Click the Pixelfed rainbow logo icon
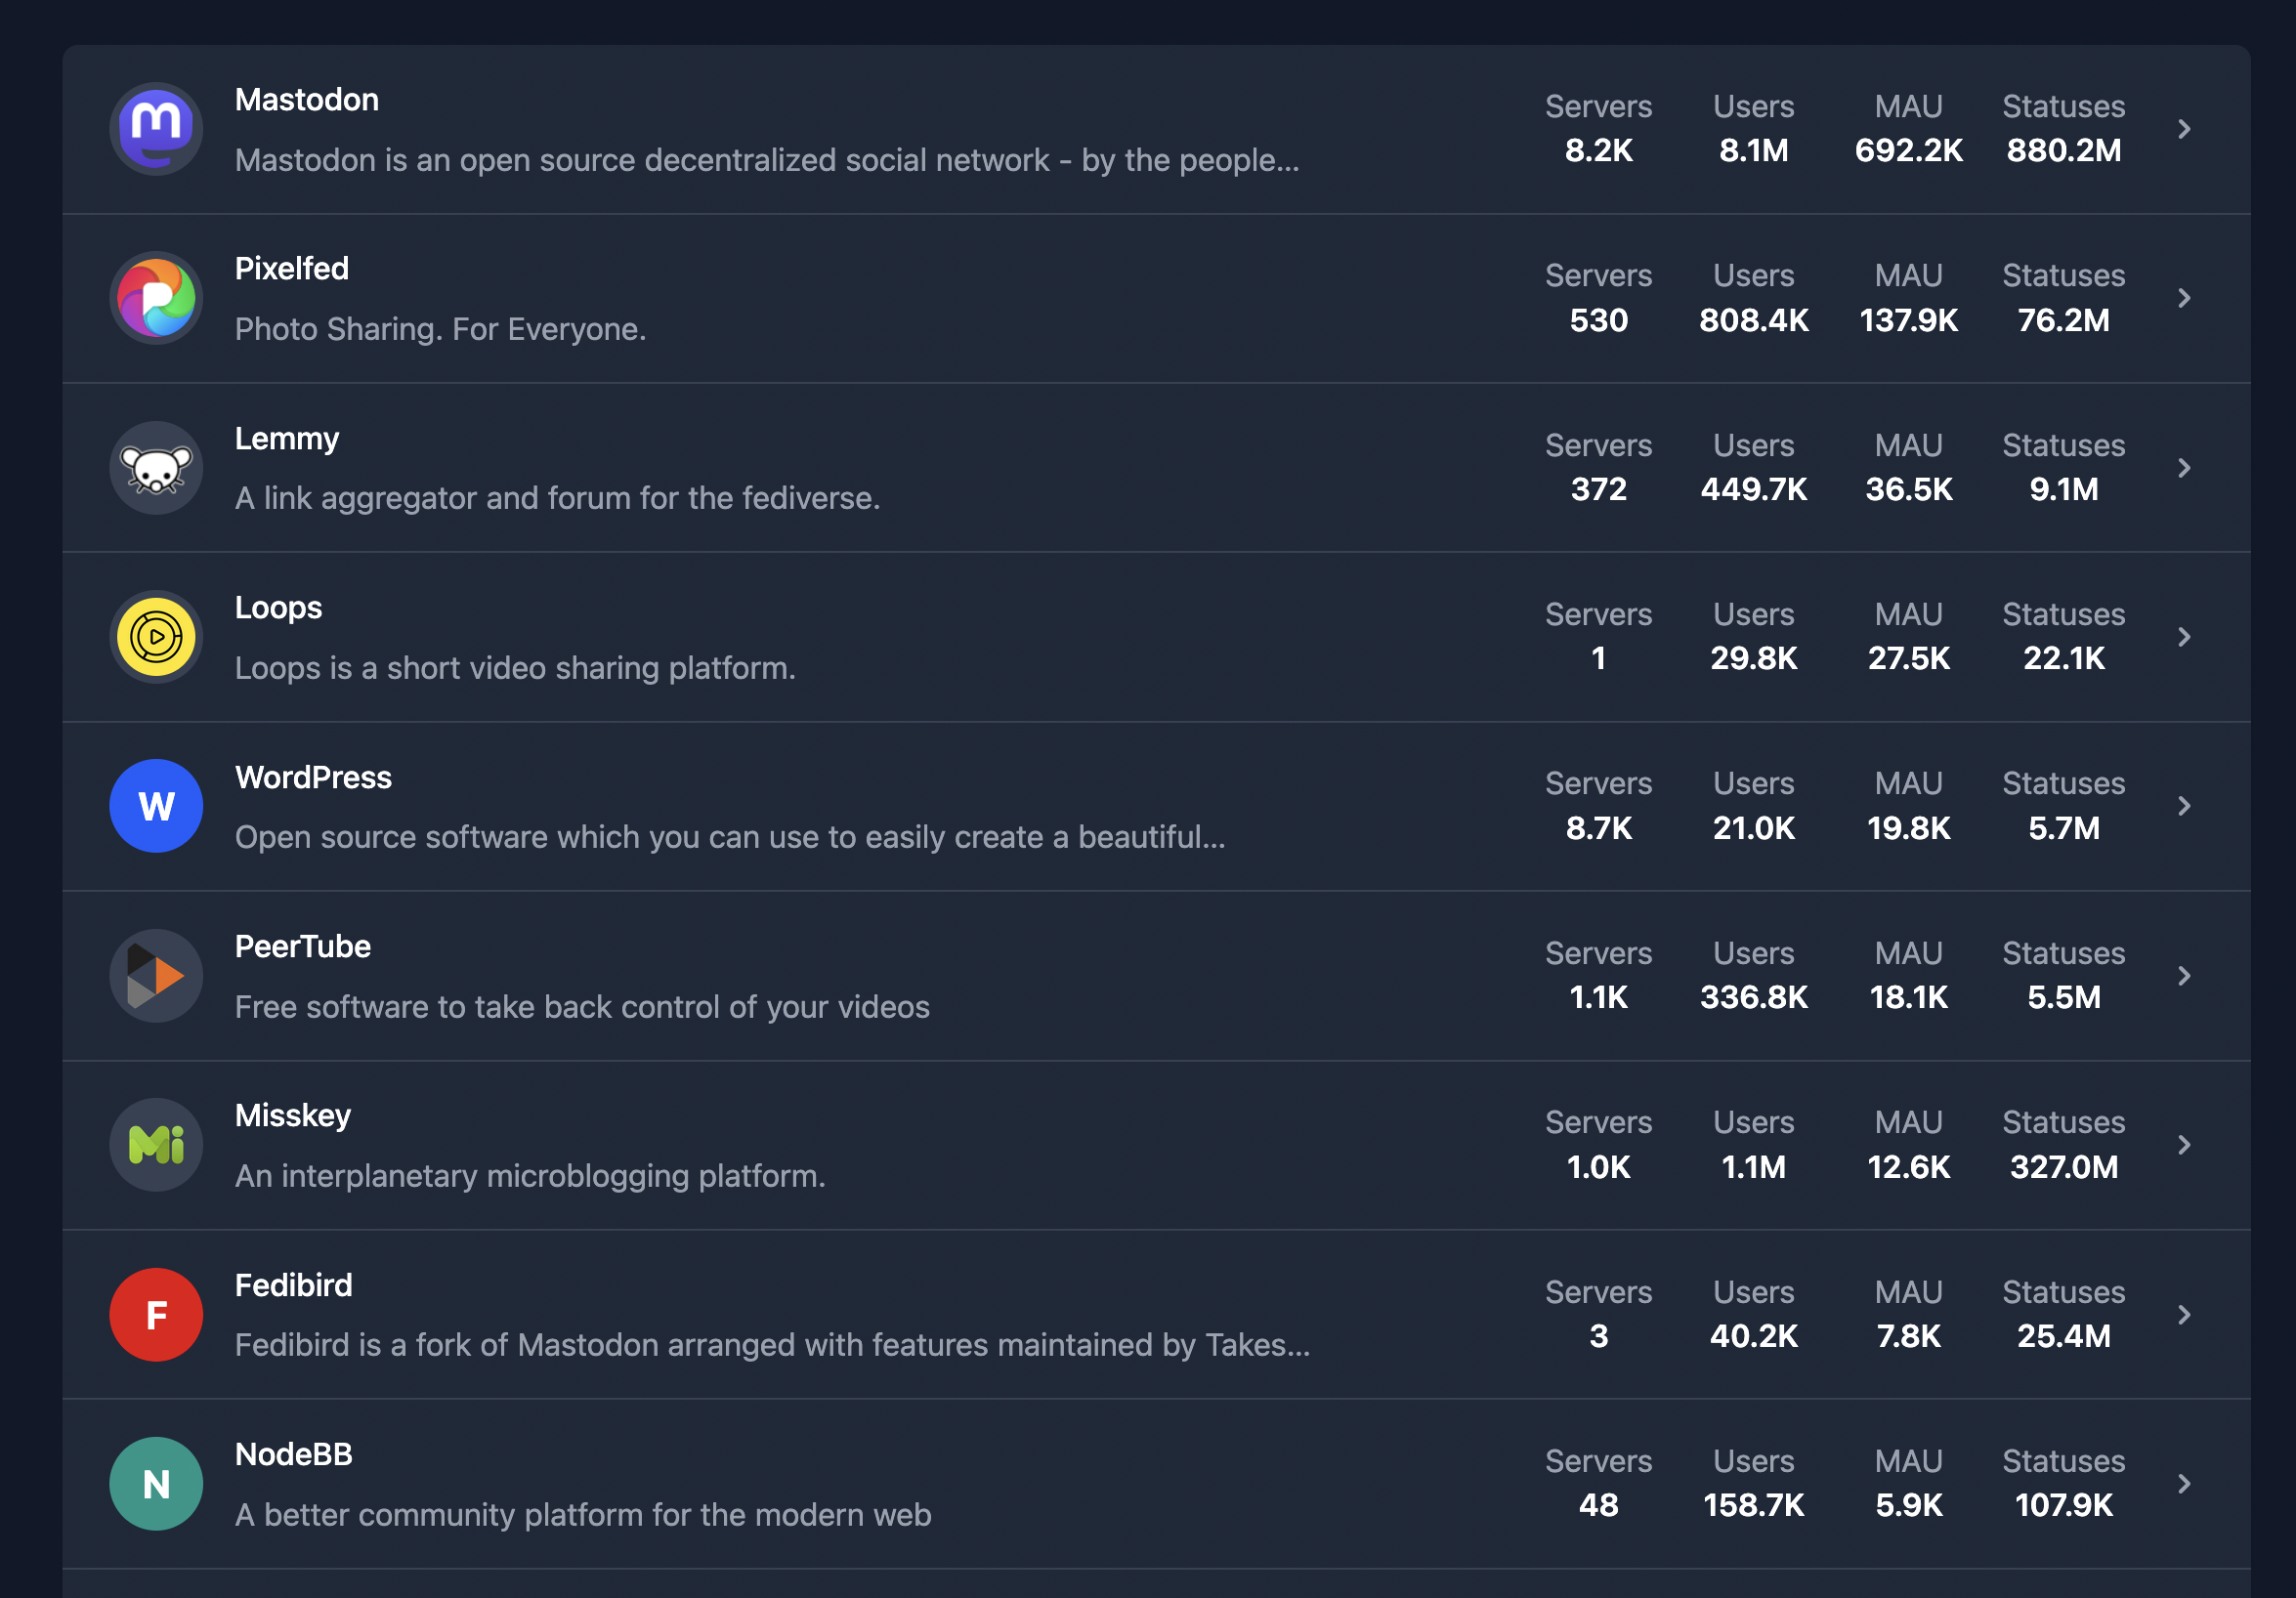This screenshot has width=2296, height=1598. click(x=156, y=298)
